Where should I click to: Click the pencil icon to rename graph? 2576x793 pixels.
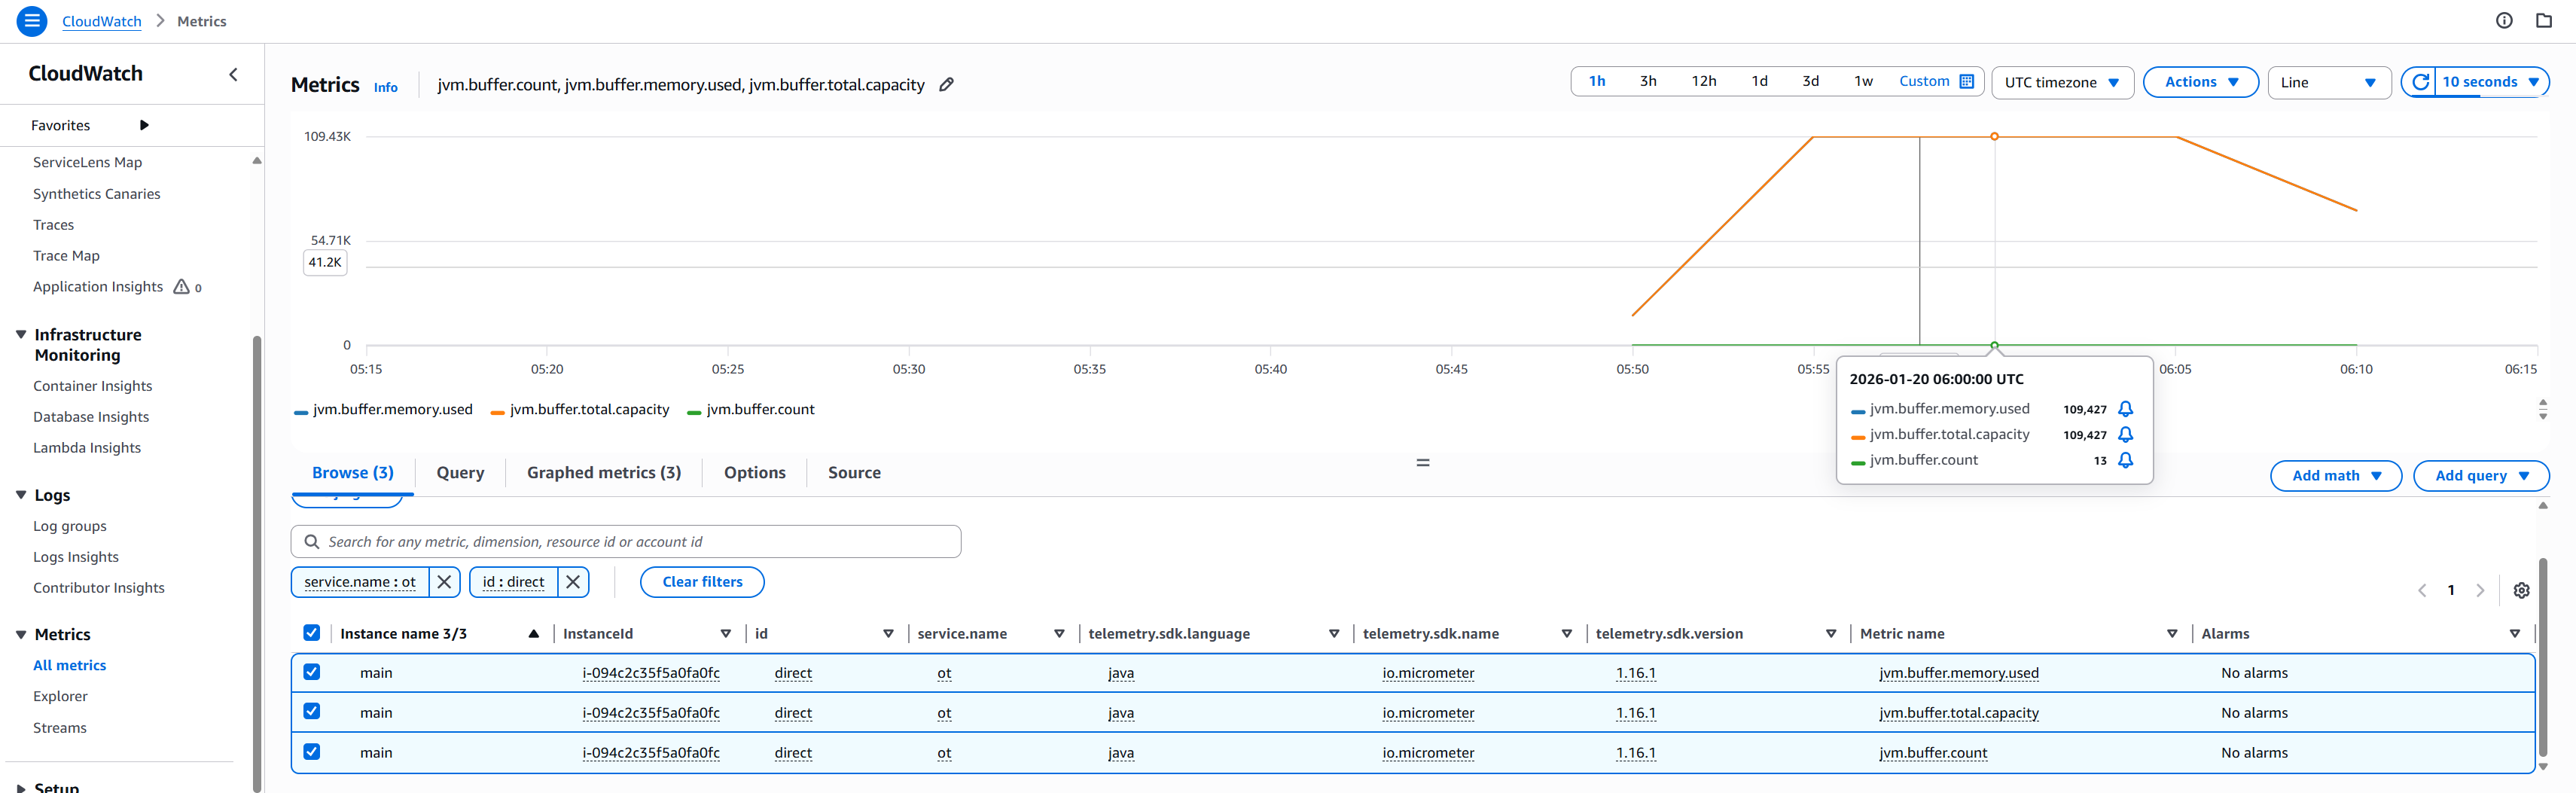(x=946, y=85)
